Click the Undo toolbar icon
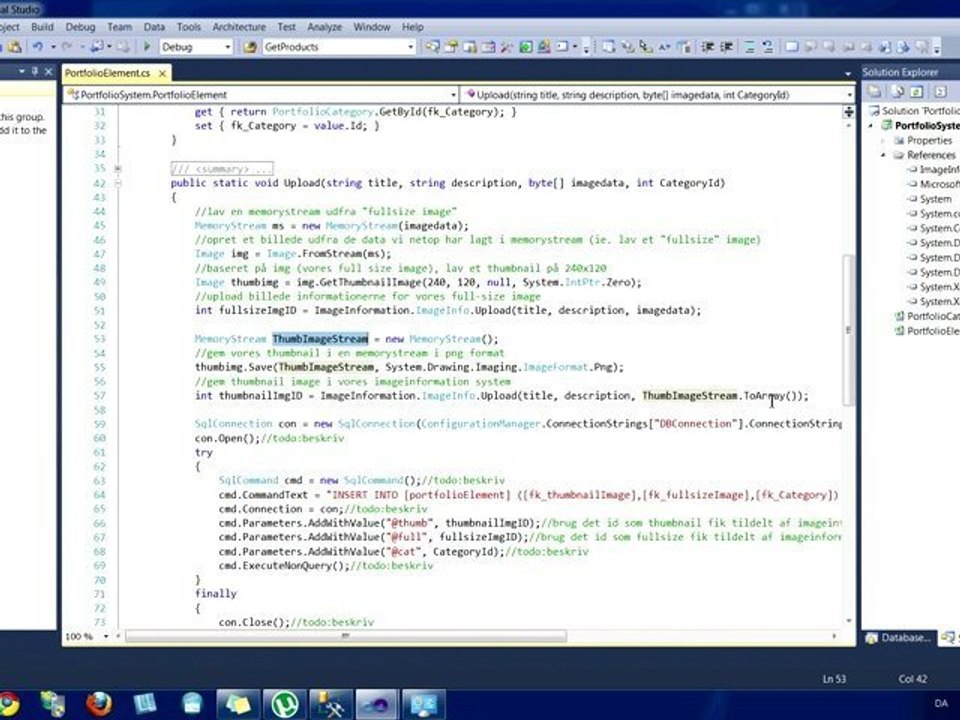The width and height of the screenshot is (960, 720). pyautogui.click(x=38, y=47)
